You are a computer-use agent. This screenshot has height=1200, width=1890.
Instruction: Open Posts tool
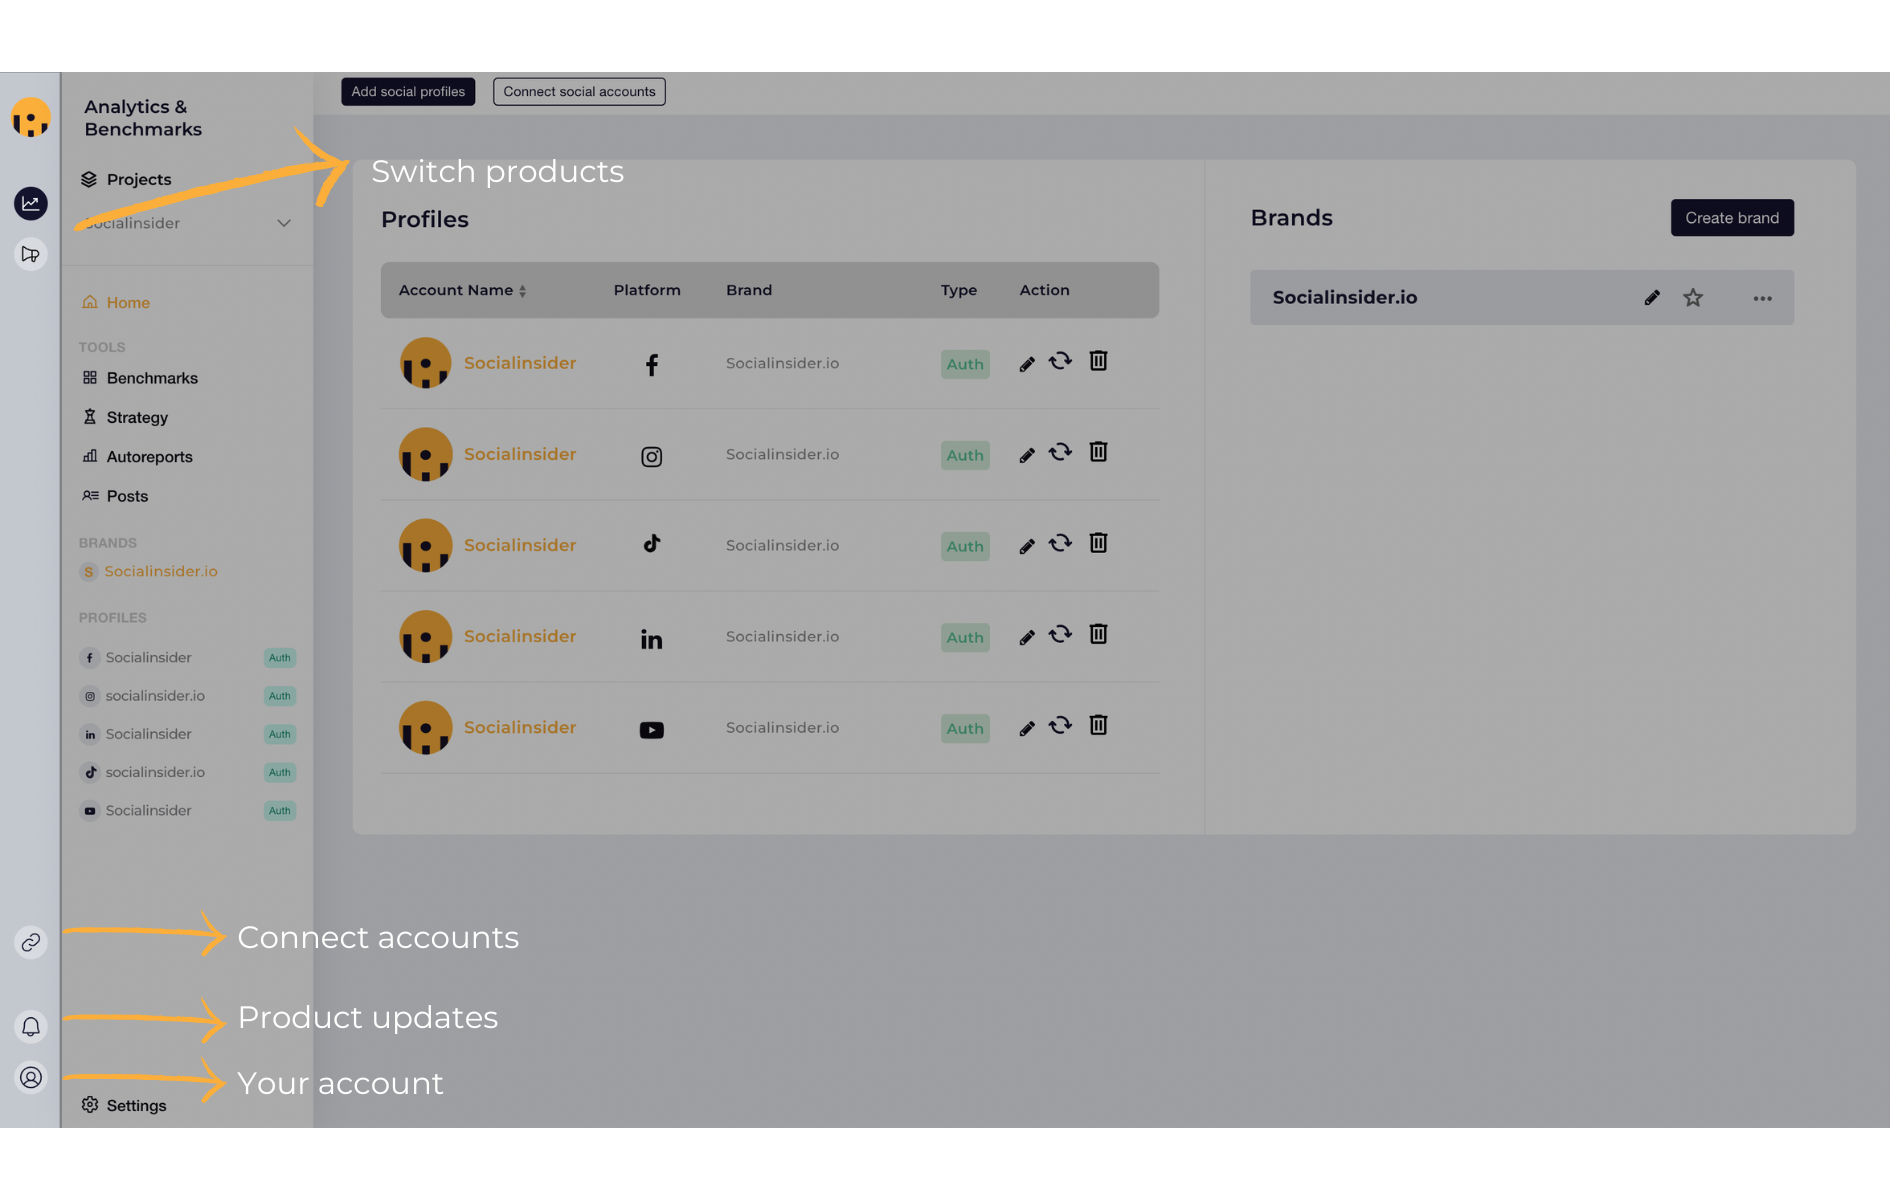(x=115, y=496)
